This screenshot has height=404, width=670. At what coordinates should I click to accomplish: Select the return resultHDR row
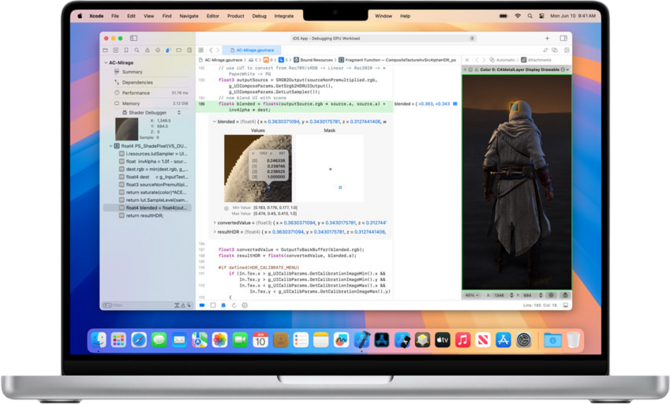[141, 215]
